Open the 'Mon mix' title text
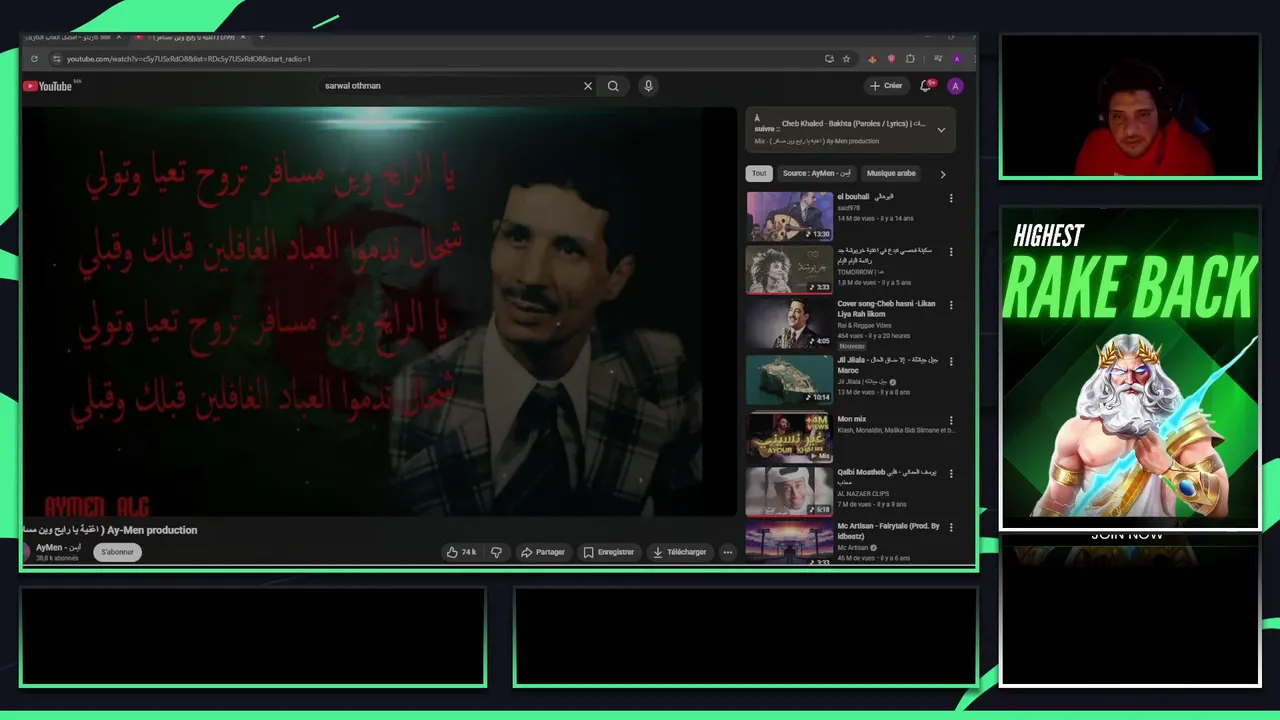 coord(852,419)
